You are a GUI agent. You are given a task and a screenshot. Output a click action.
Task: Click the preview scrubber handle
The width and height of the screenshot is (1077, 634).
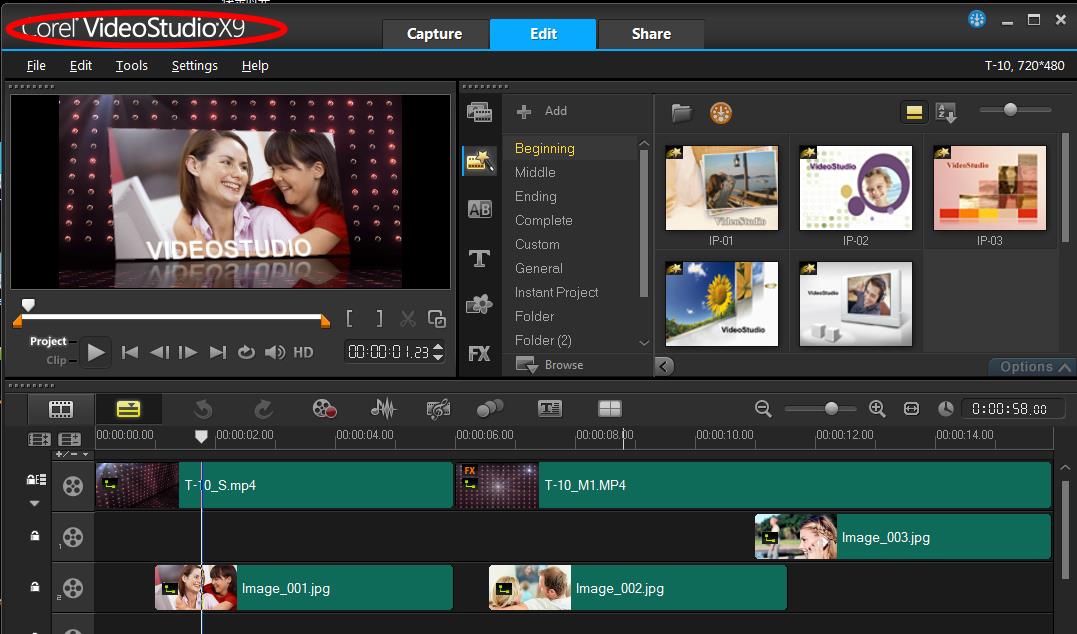tap(28, 304)
